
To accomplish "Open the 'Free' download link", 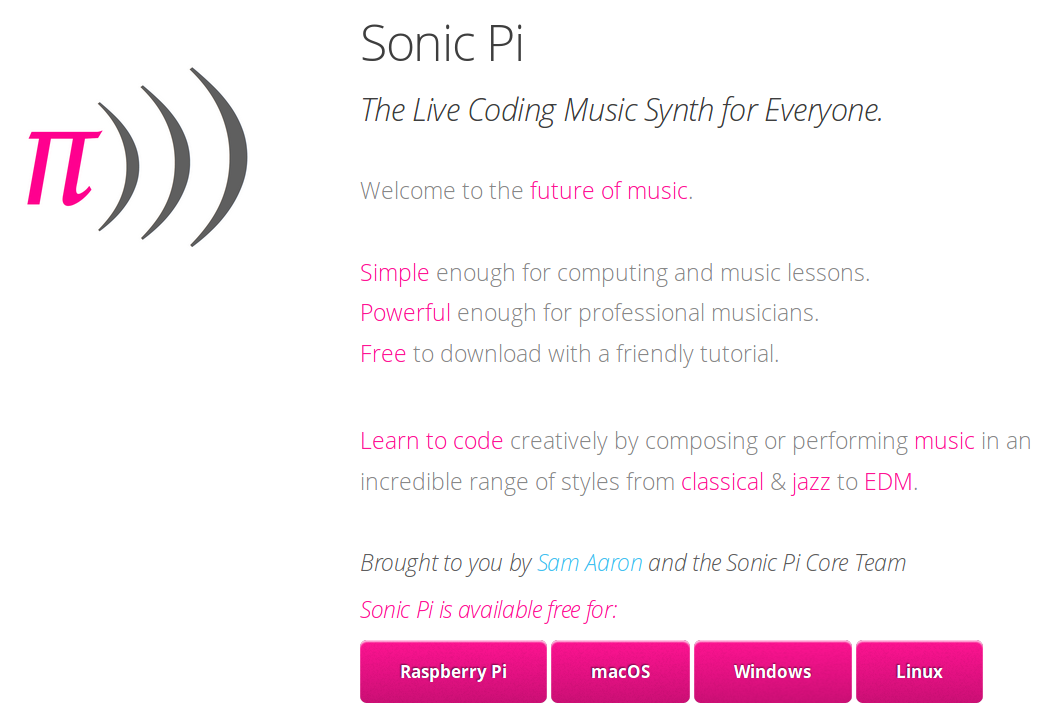I will (383, 352).
